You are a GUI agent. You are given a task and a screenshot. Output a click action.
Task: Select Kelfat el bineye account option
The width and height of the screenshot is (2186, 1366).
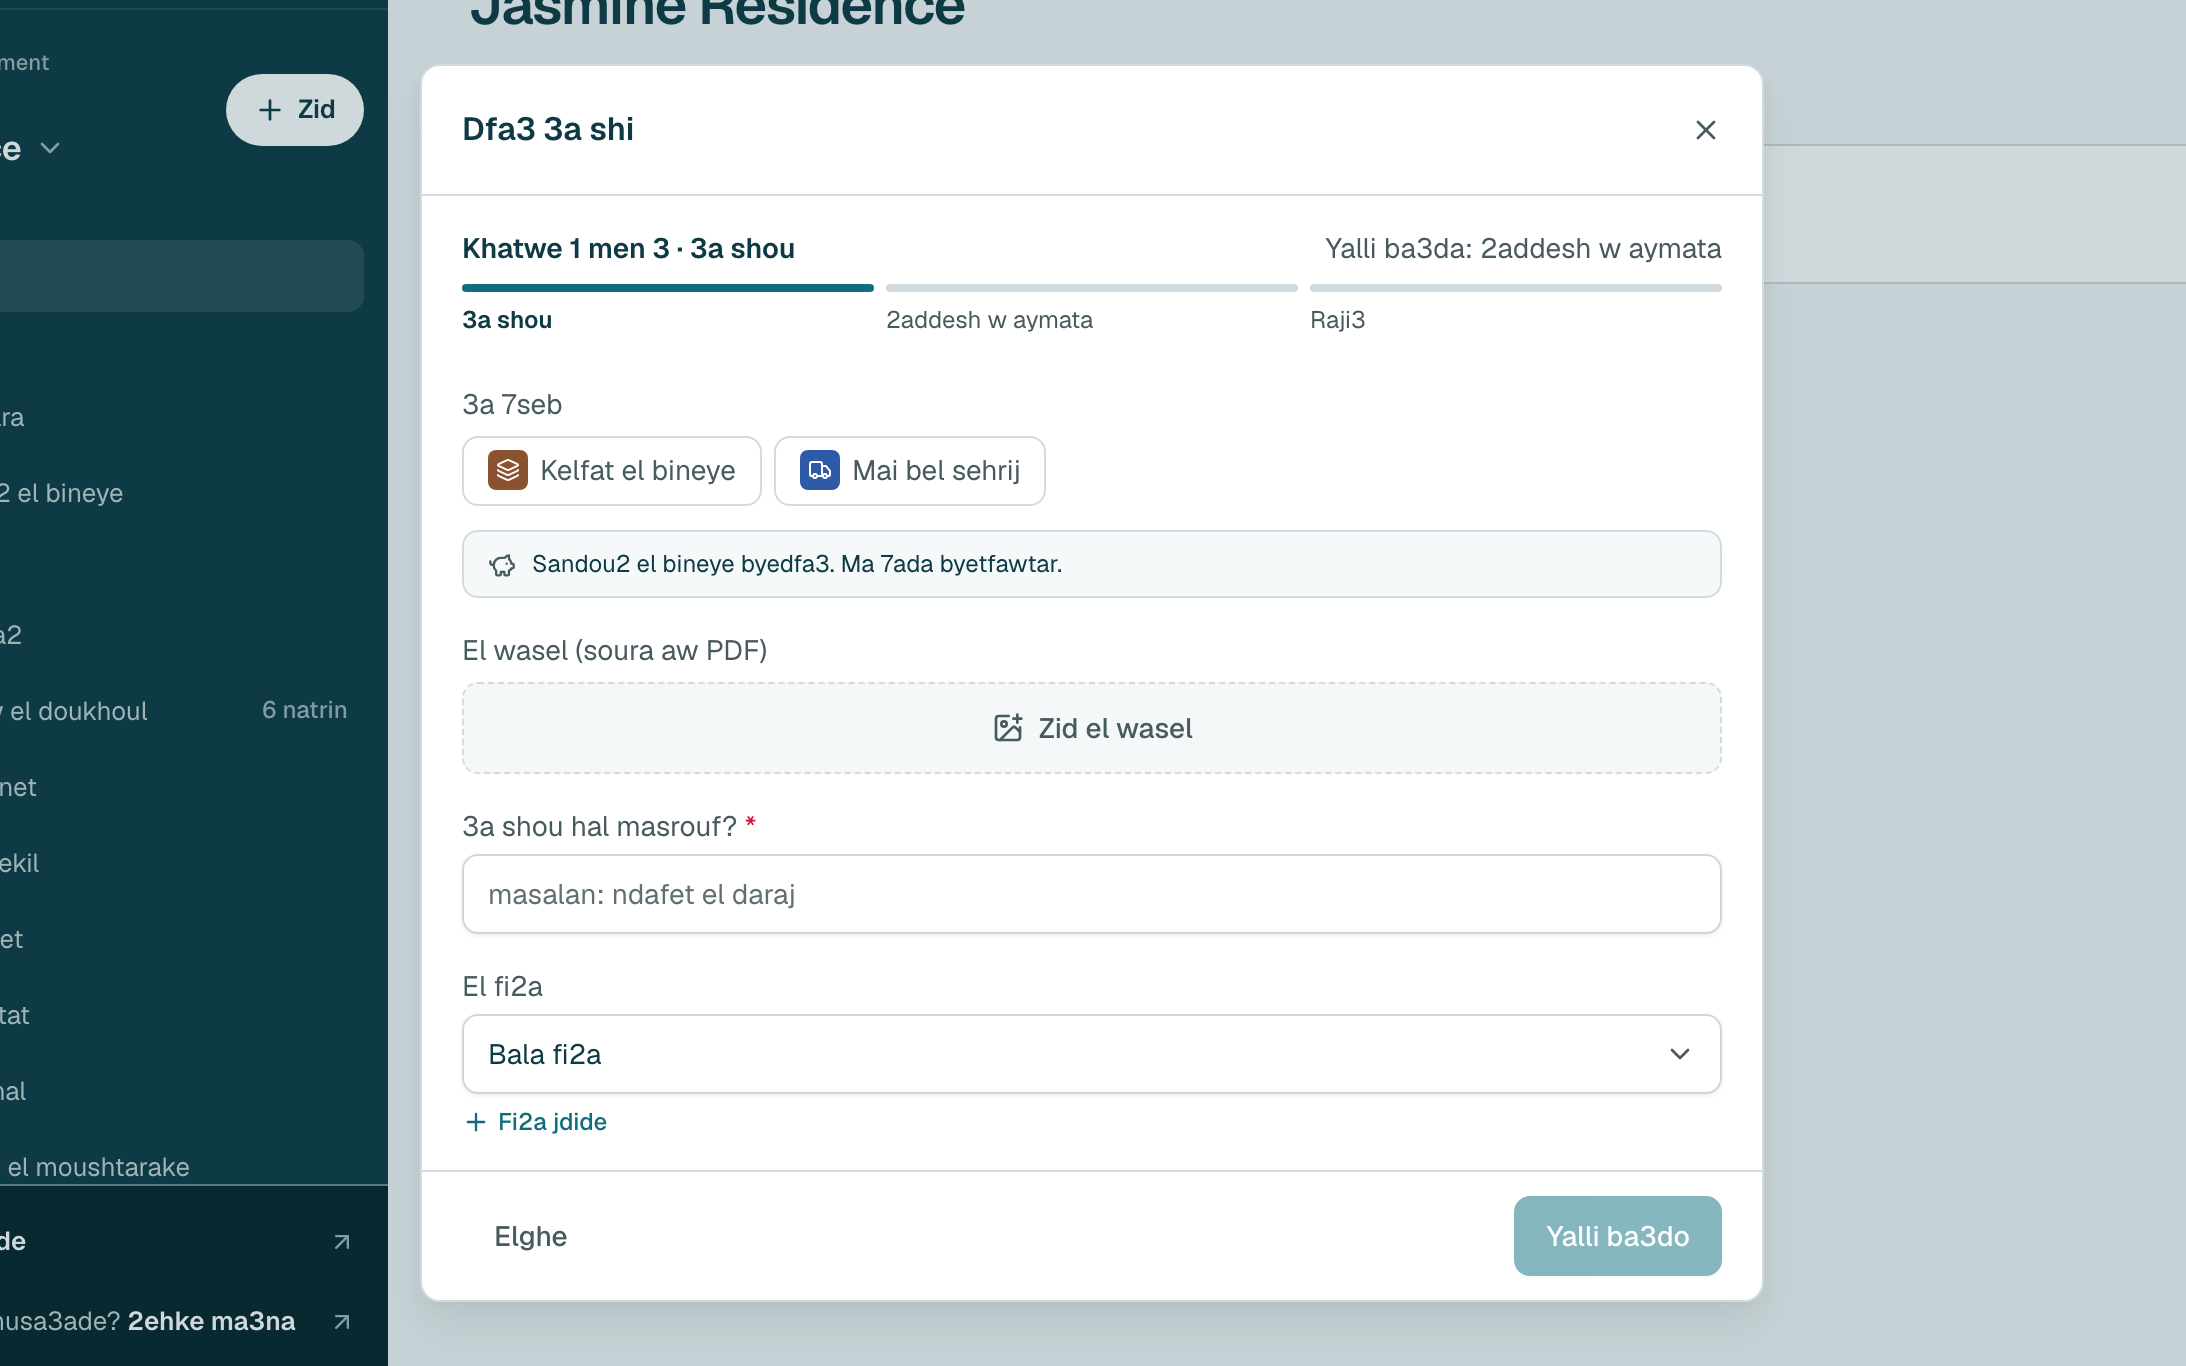click(x=612, y=471)
